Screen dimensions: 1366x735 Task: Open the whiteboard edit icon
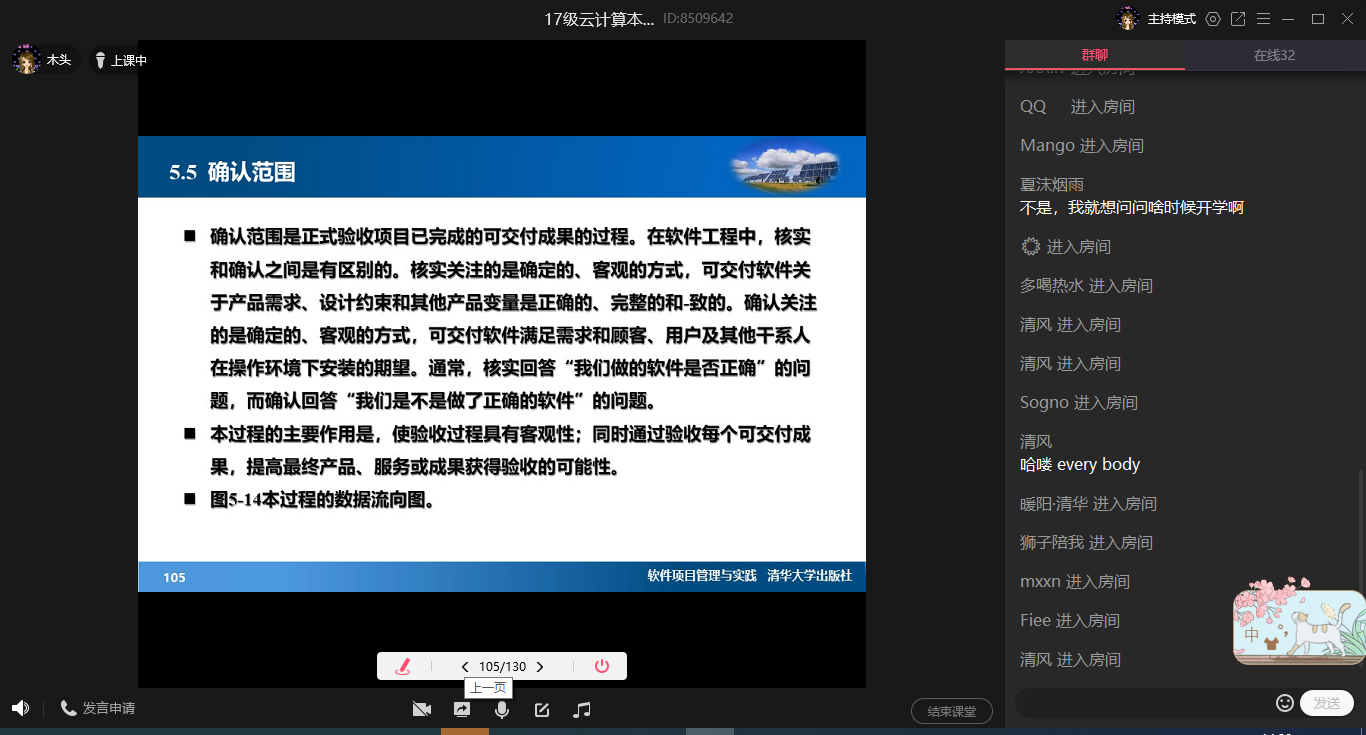(x=542, y=709)
